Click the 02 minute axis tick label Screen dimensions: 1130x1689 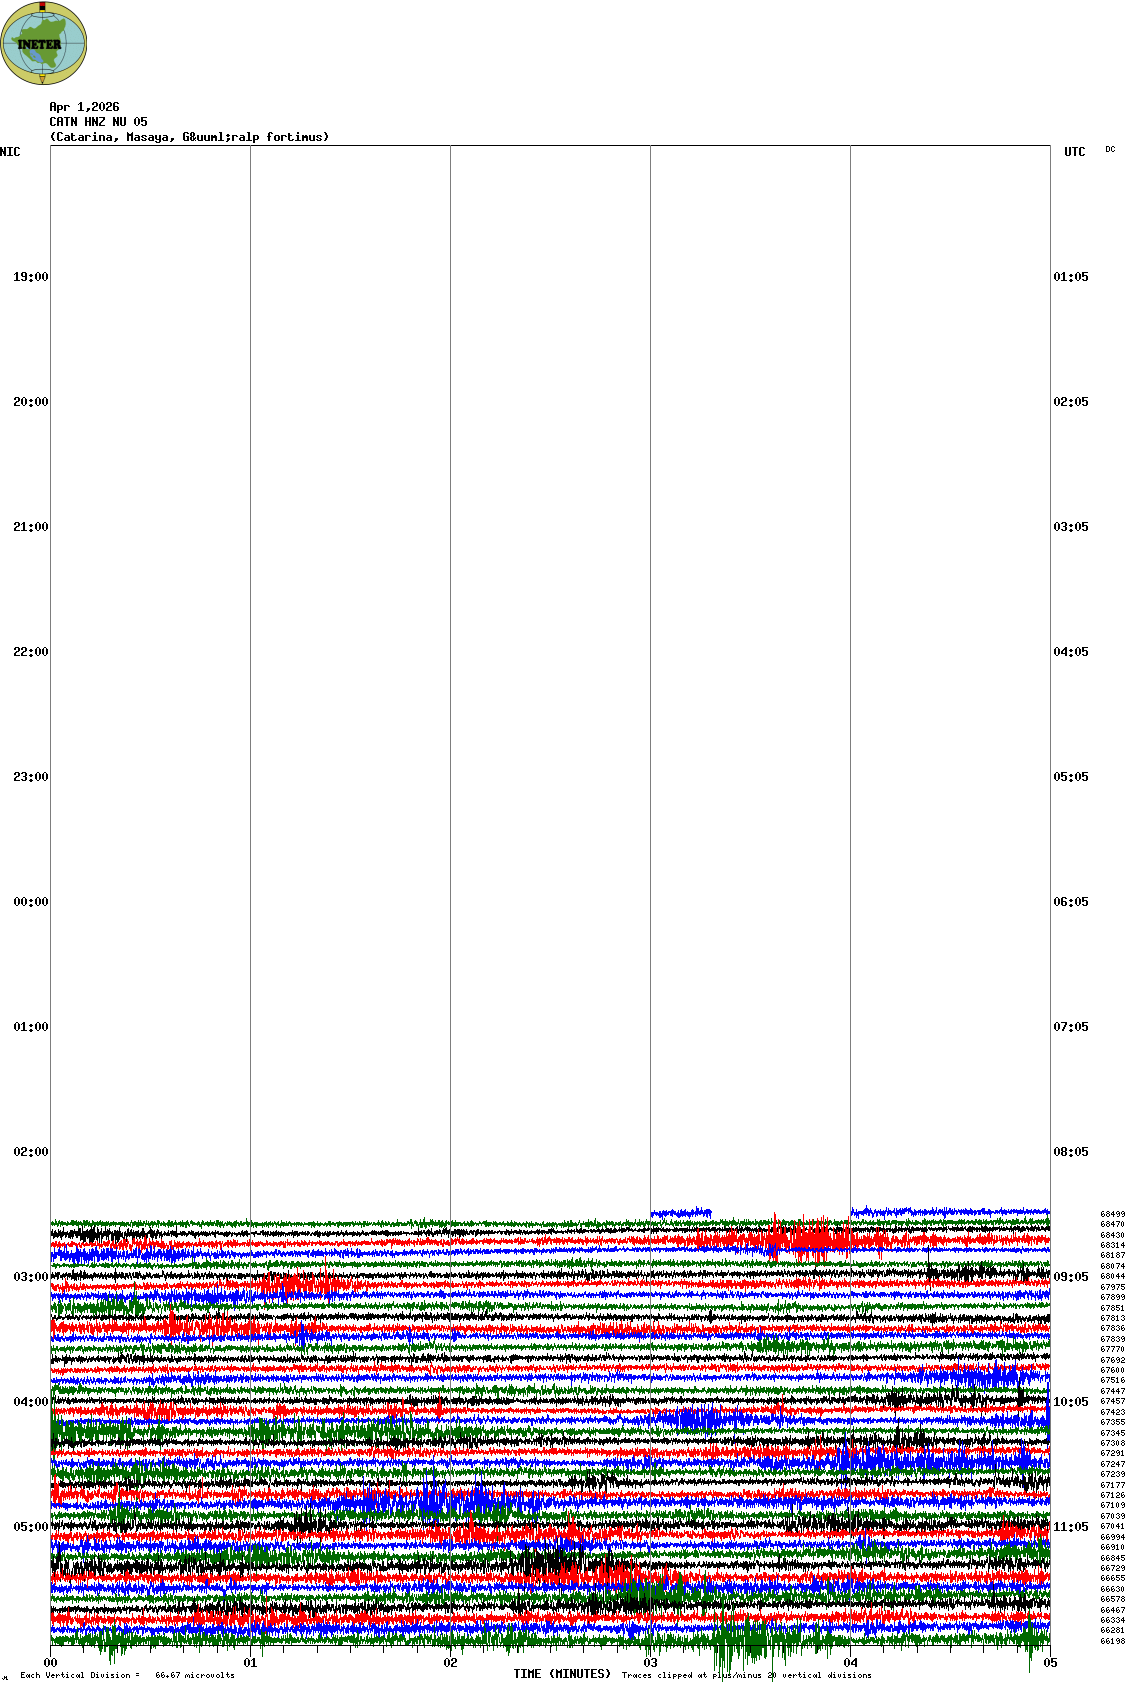coord(450,1663)
